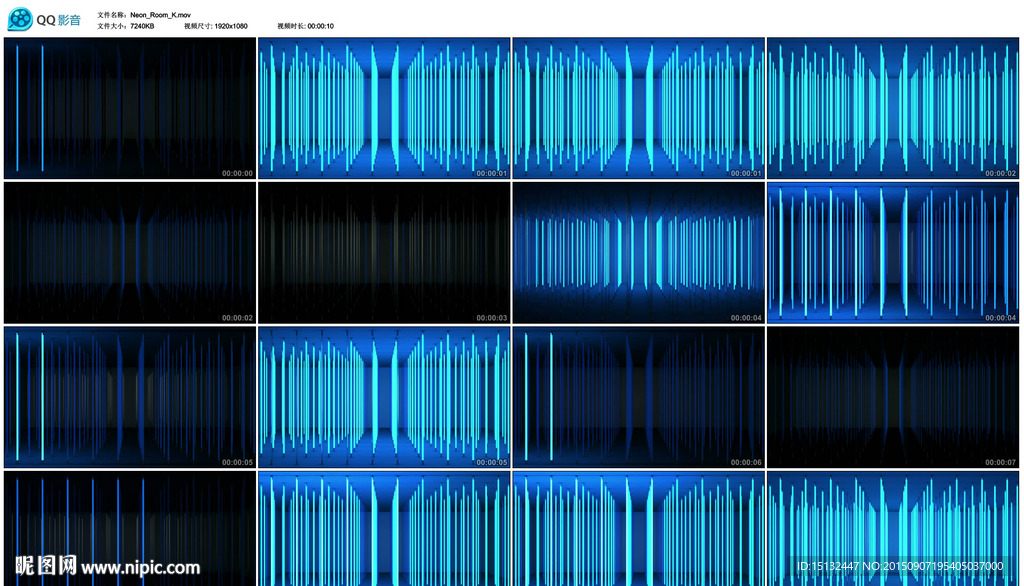
Task: Click the 昵图网 watermark logo
Action: pos(40,567)
